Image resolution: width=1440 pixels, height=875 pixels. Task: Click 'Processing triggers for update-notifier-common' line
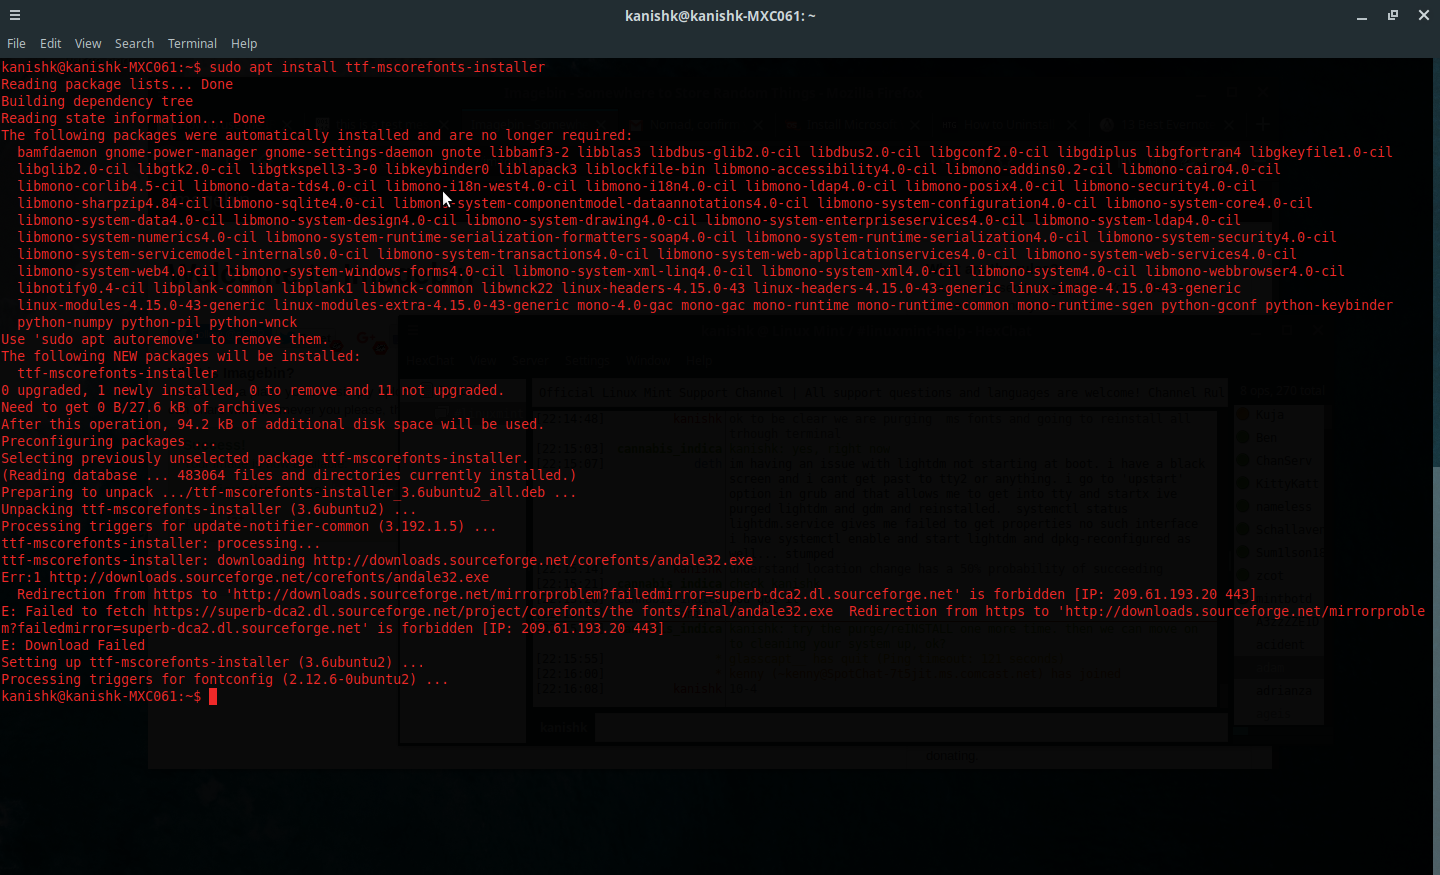coord(249,526)
